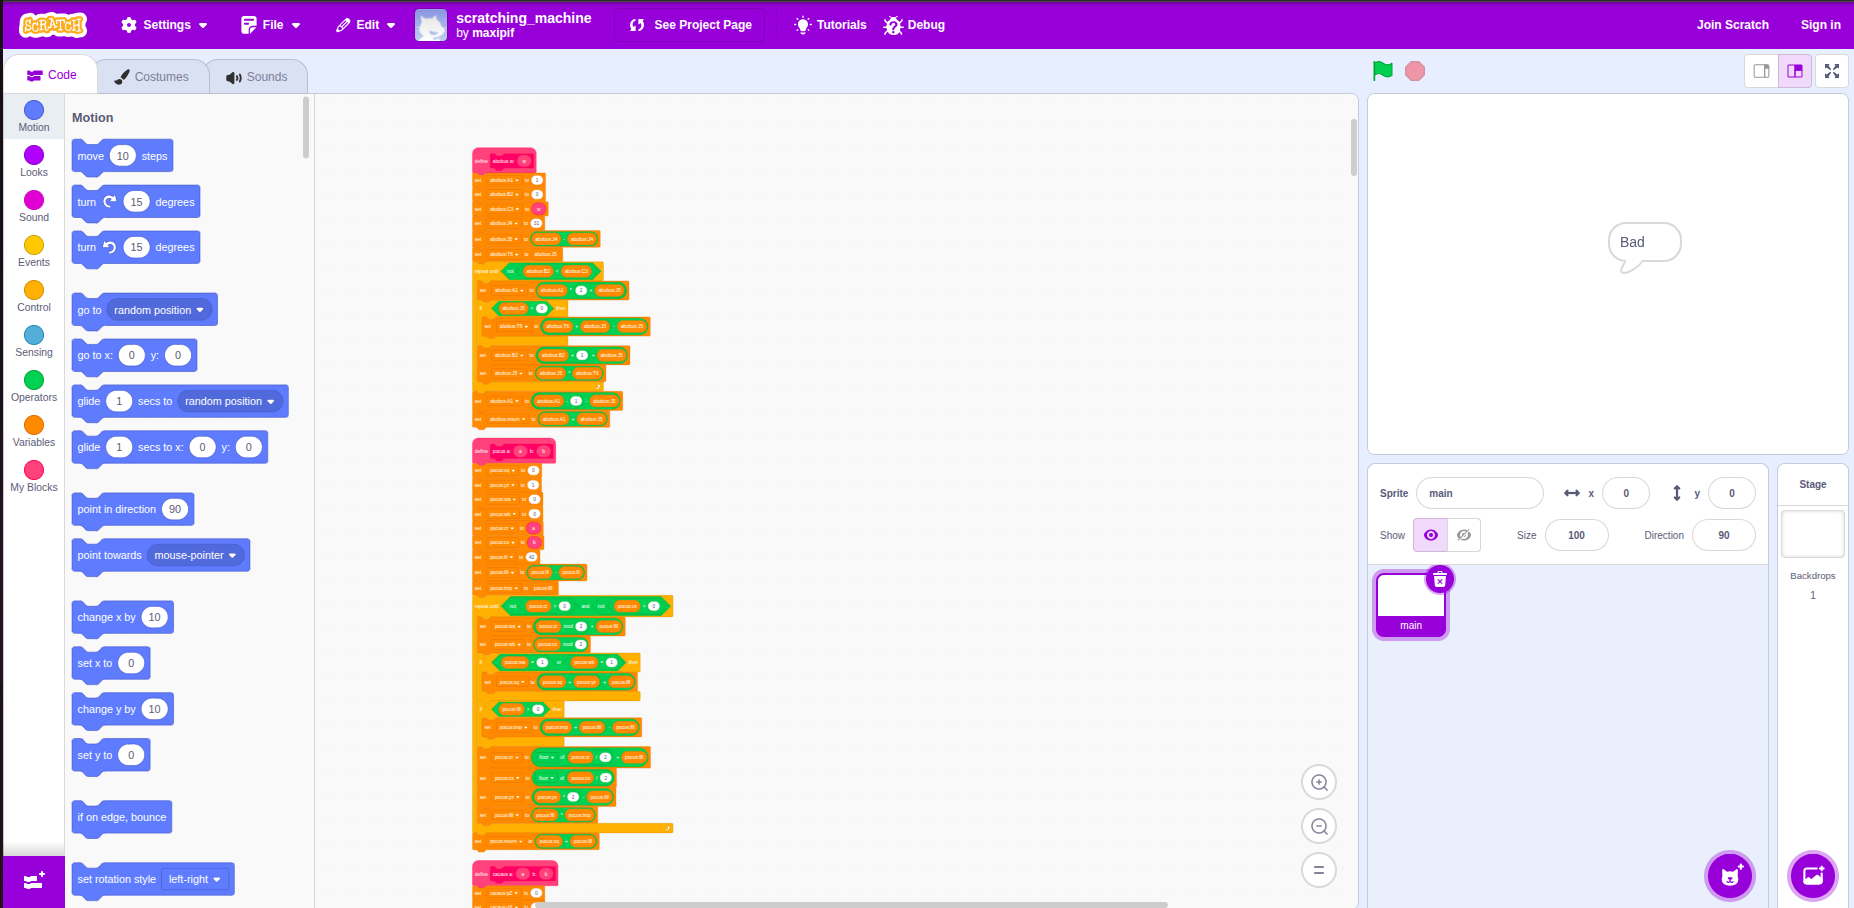Delete the main sprite with trash icon
Image resolution: width=1854 pixels, height=908 pixels.
(1440, 580)
